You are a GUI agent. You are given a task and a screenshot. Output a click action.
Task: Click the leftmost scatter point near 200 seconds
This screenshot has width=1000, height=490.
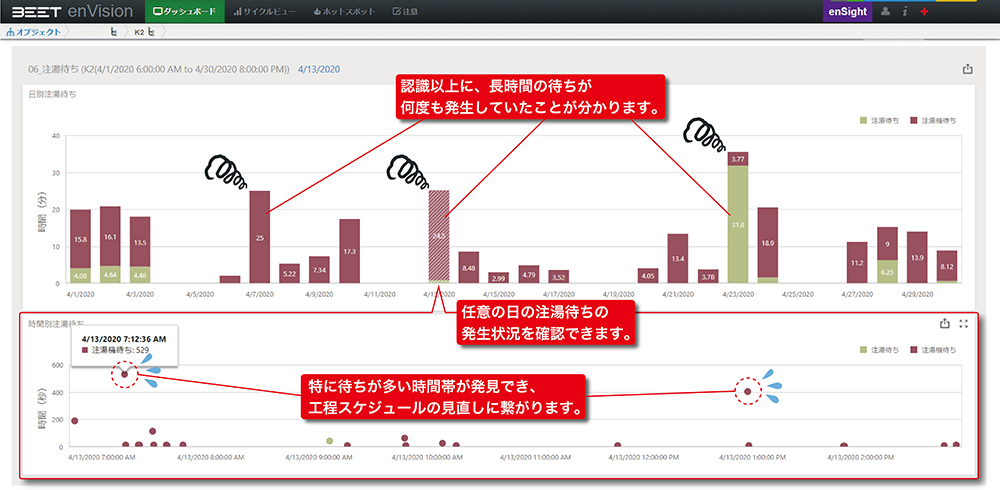pos(75,420)
